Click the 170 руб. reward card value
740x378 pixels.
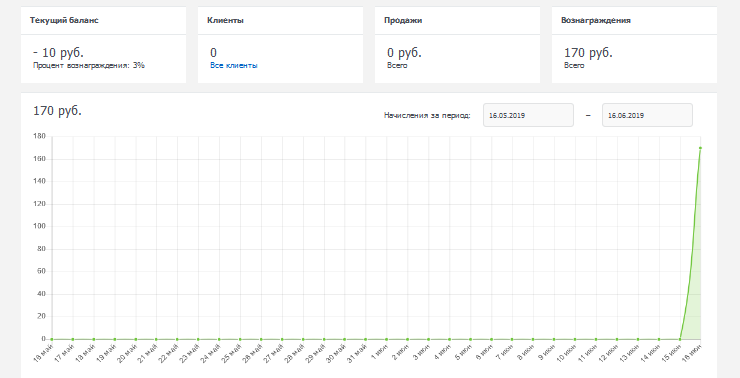(588, 52)
